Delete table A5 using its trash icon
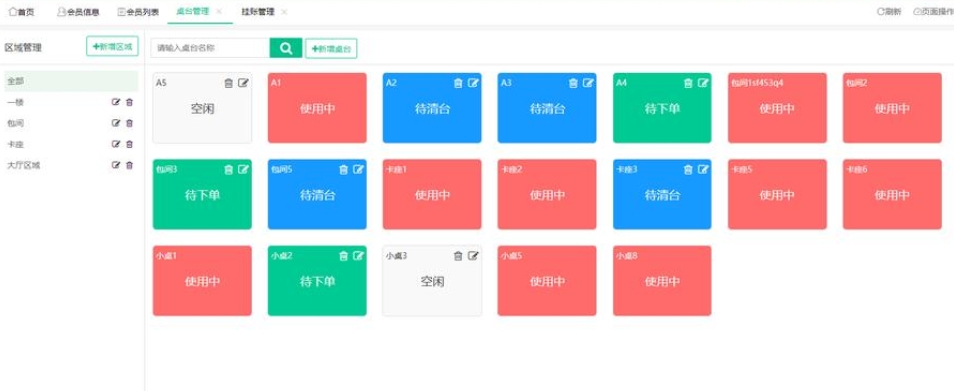This screenshot has width=954, height=391. (x=229, y=83)
